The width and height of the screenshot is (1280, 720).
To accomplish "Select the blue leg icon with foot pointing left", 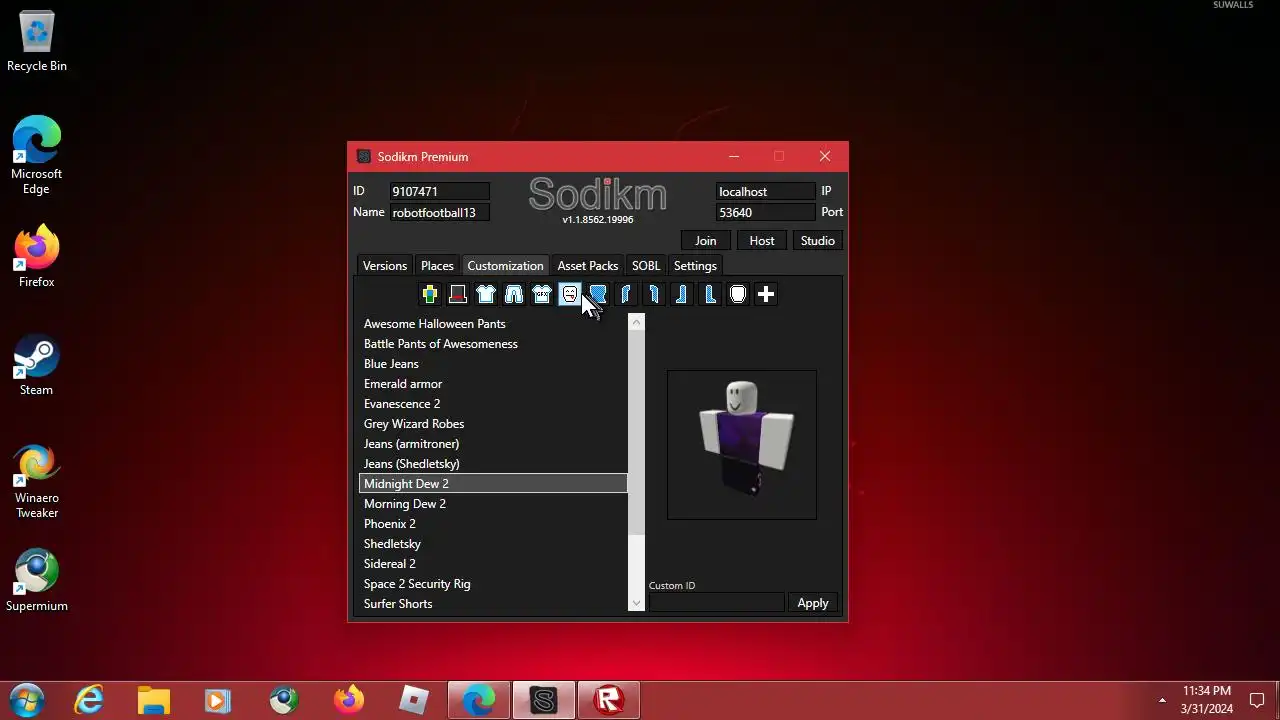I will click(682, 294).
